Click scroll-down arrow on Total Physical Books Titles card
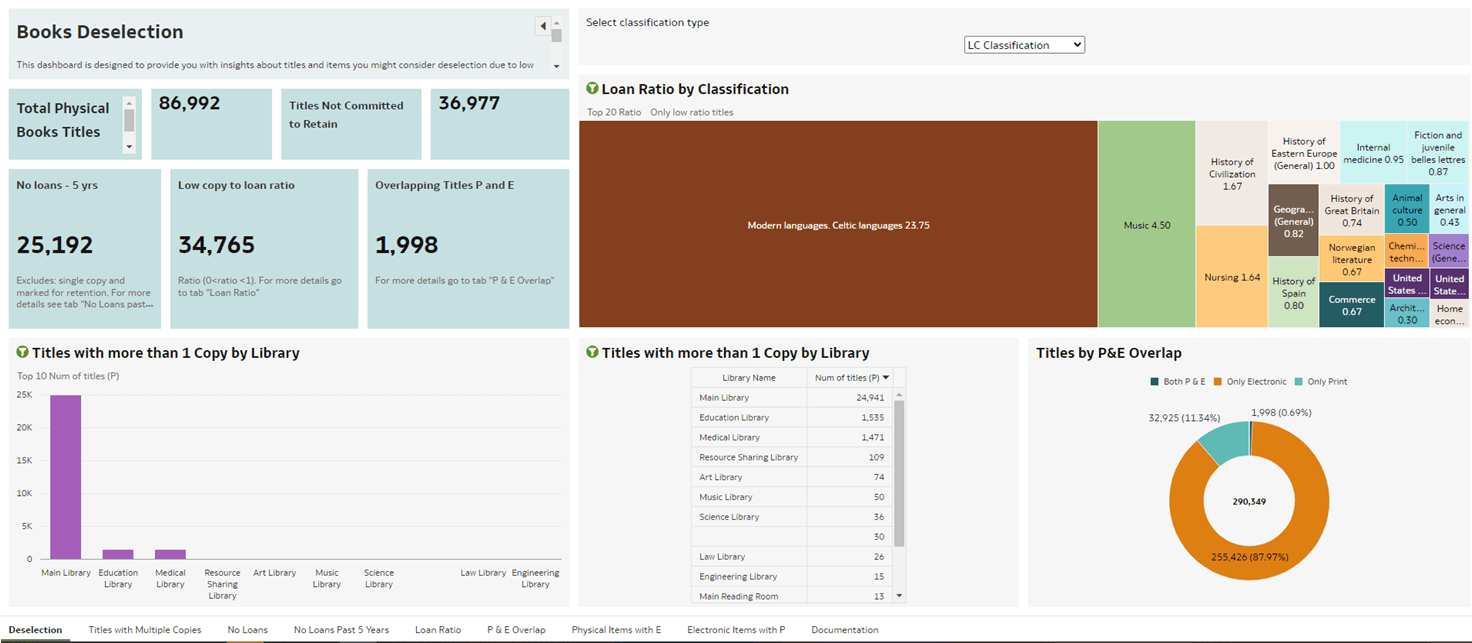This screenshot has height=643, width=1472. point(129,146)
